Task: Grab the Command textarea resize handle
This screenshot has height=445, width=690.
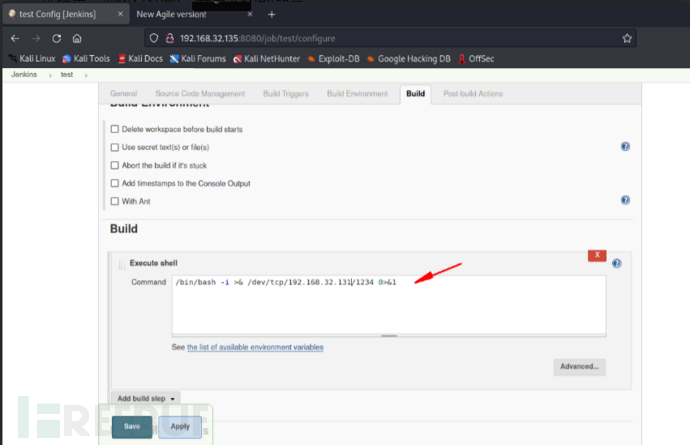Action: pyautogui.click(x=389, y=336)
